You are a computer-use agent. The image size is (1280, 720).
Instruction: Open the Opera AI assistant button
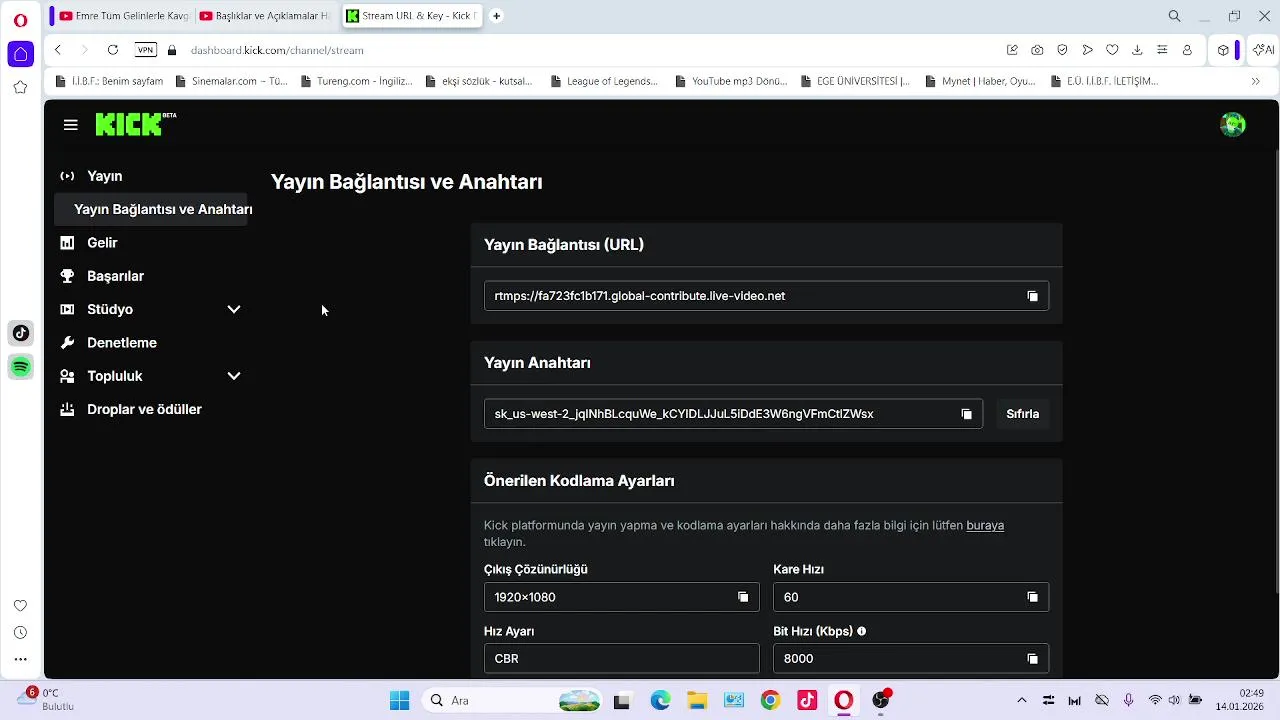pyautogui.click(x=1263, y=50)
